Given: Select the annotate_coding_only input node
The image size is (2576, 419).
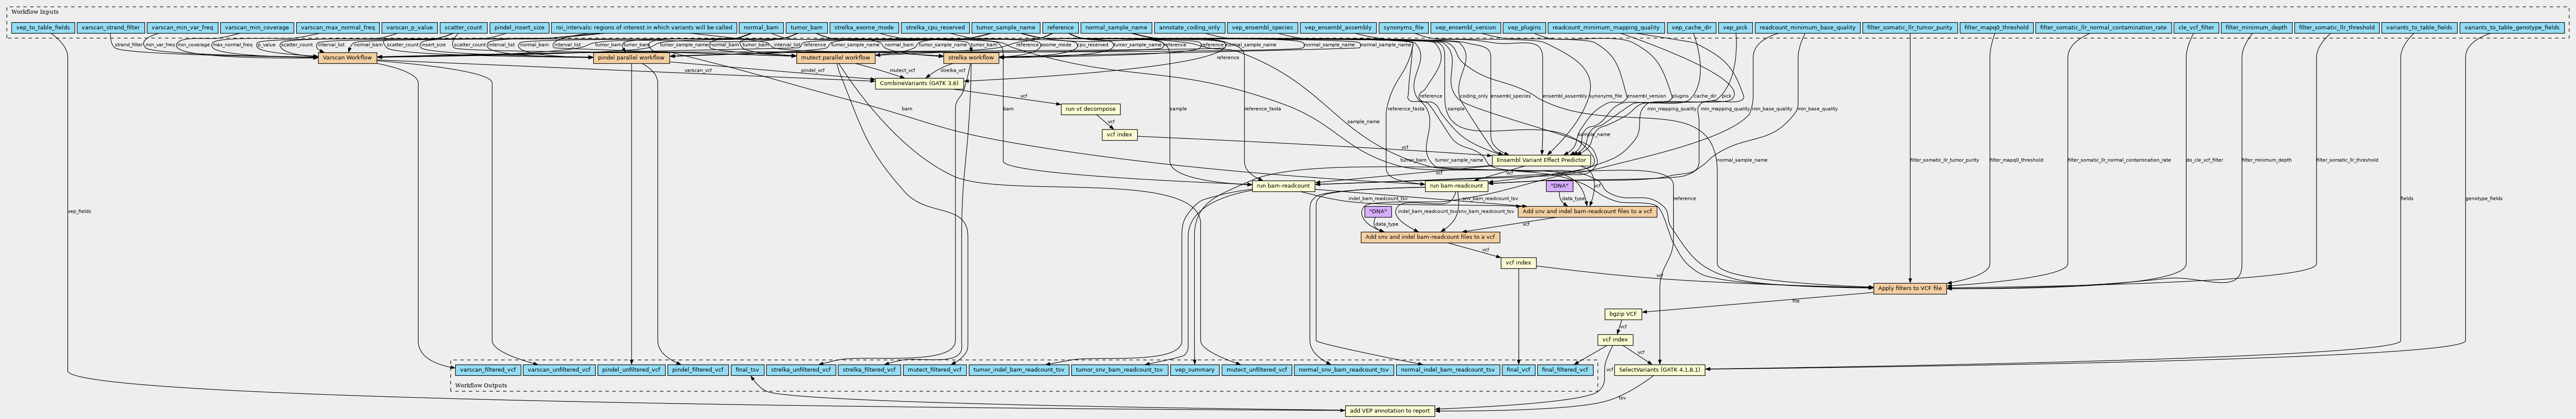Looking at the screenshot, I should pos(1189,28).
